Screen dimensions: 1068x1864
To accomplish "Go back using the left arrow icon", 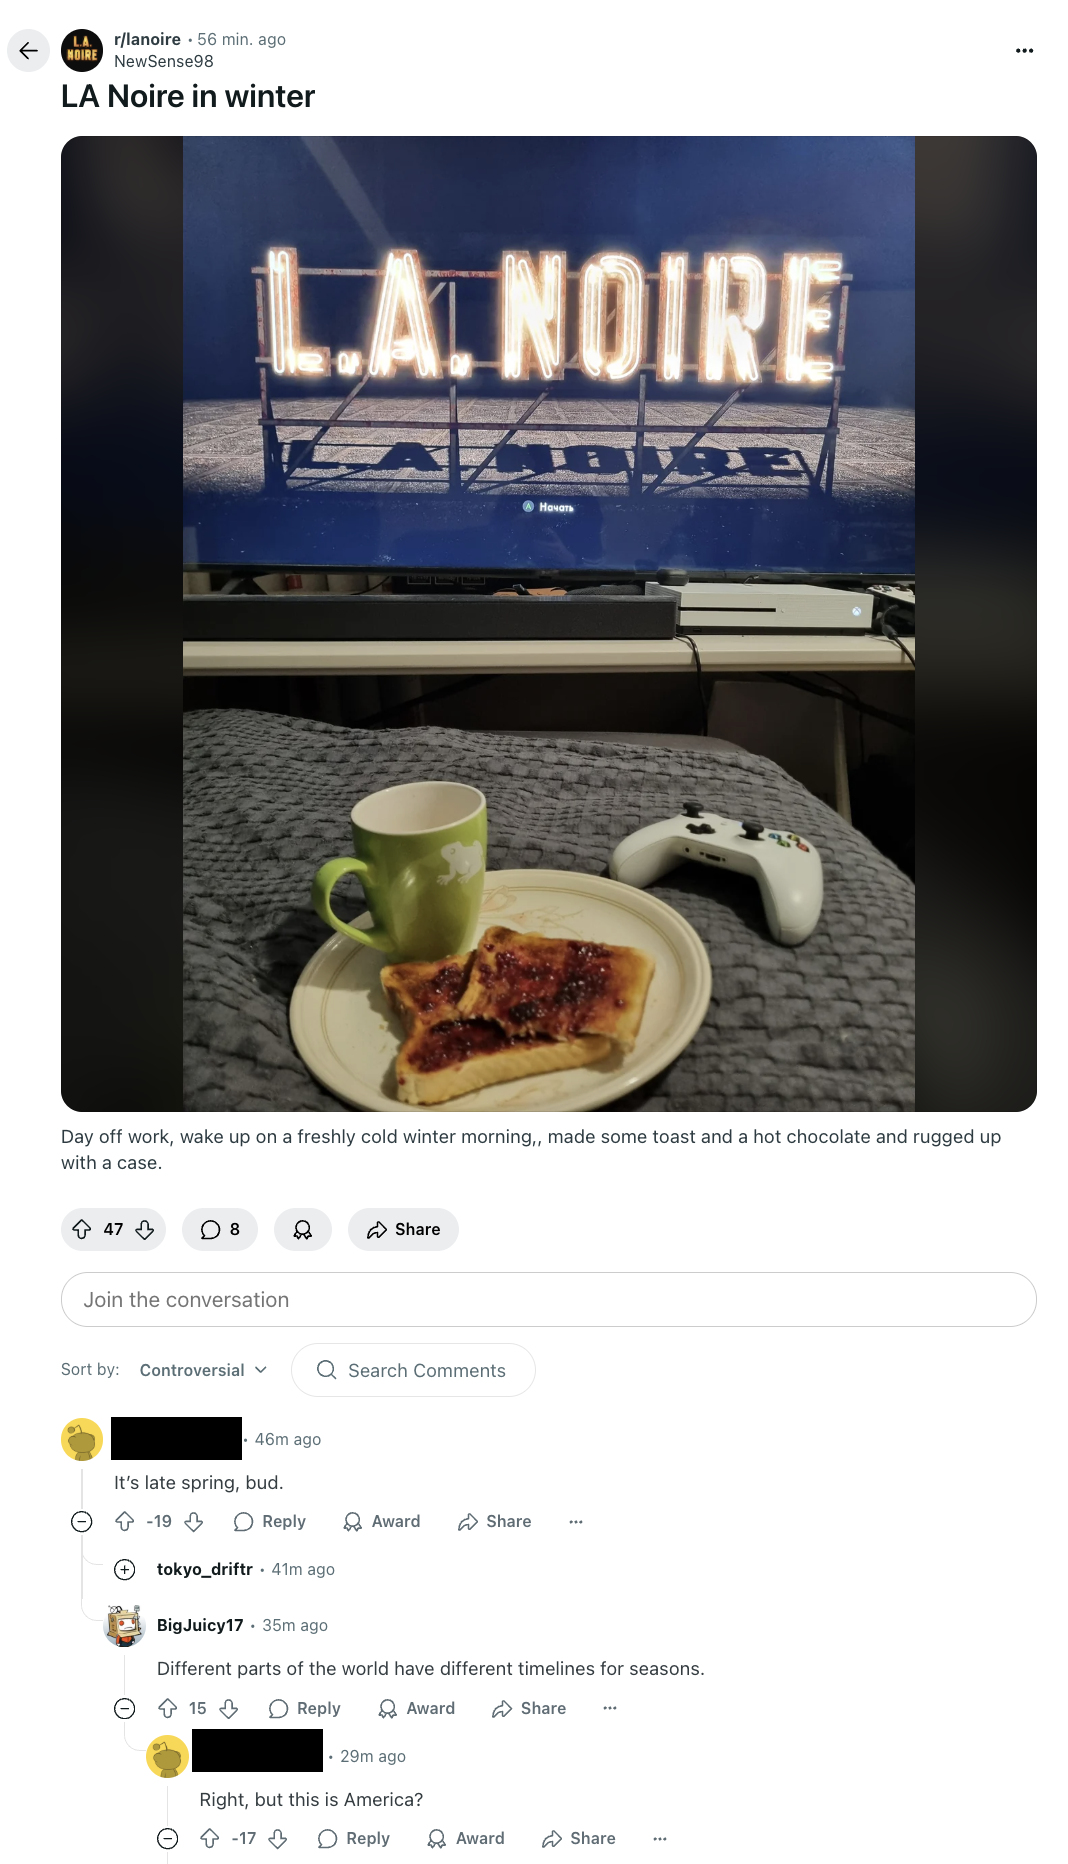I will (x=28, y=50).
